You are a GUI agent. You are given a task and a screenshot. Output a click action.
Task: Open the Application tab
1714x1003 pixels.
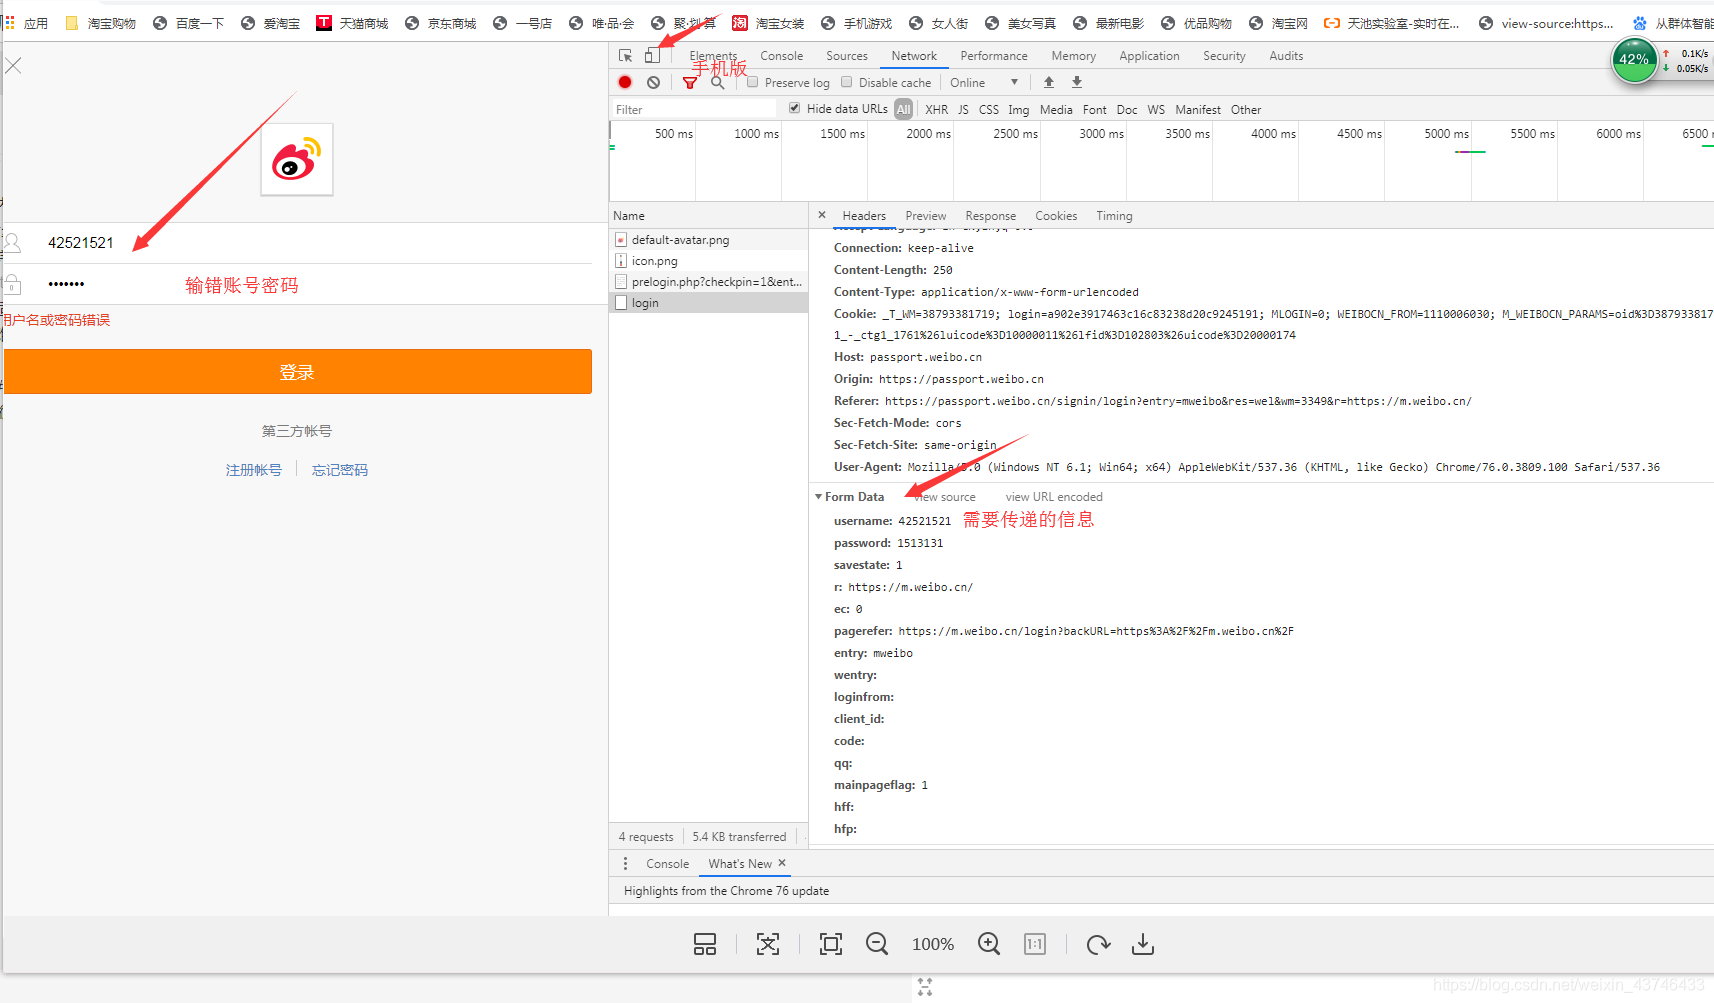click(1150, 56)
